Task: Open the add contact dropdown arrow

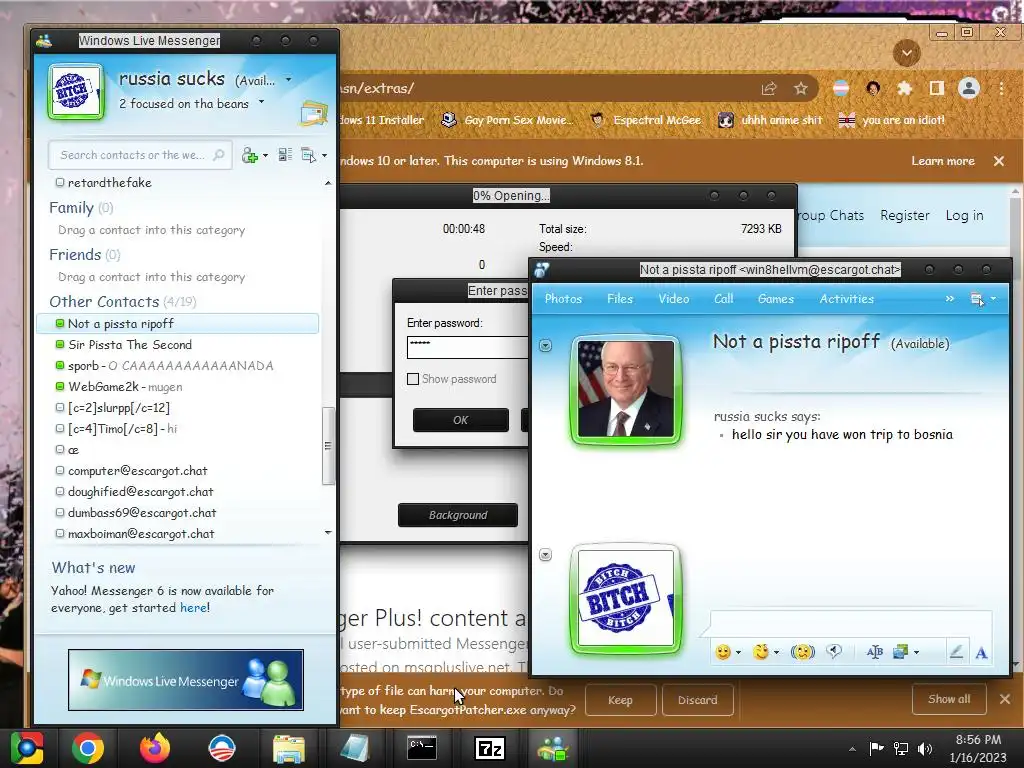Action: pos(265,155)
